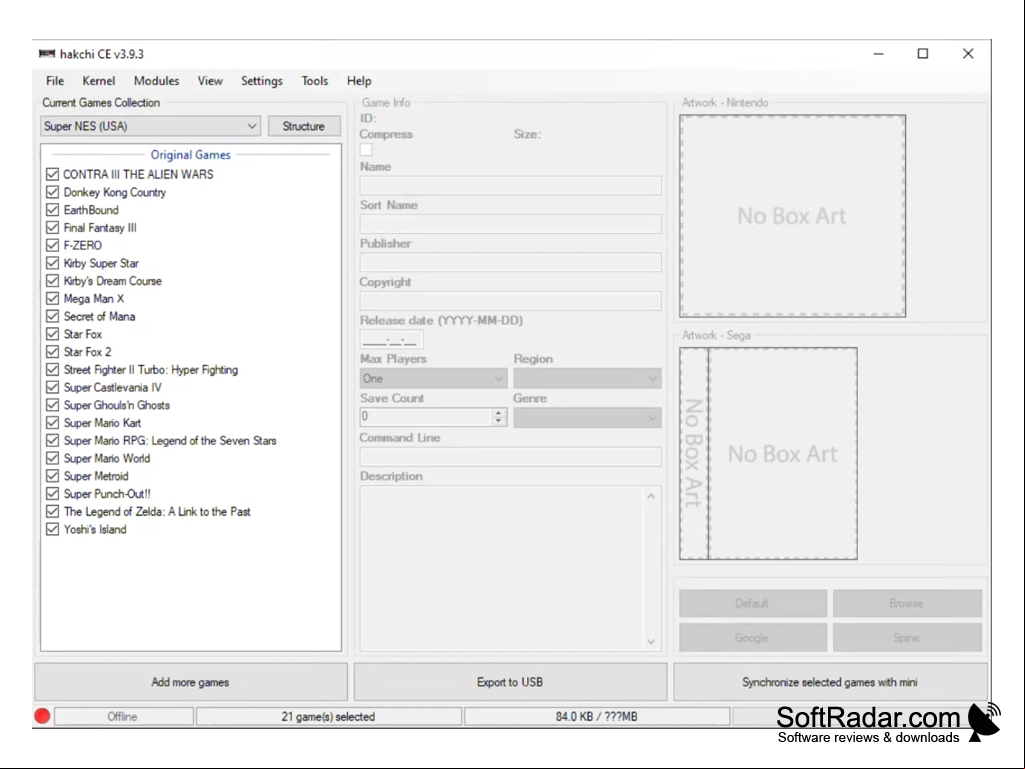Toggle Kirby Super Star checkbox

pyautogui.click(x=53, y=263)
